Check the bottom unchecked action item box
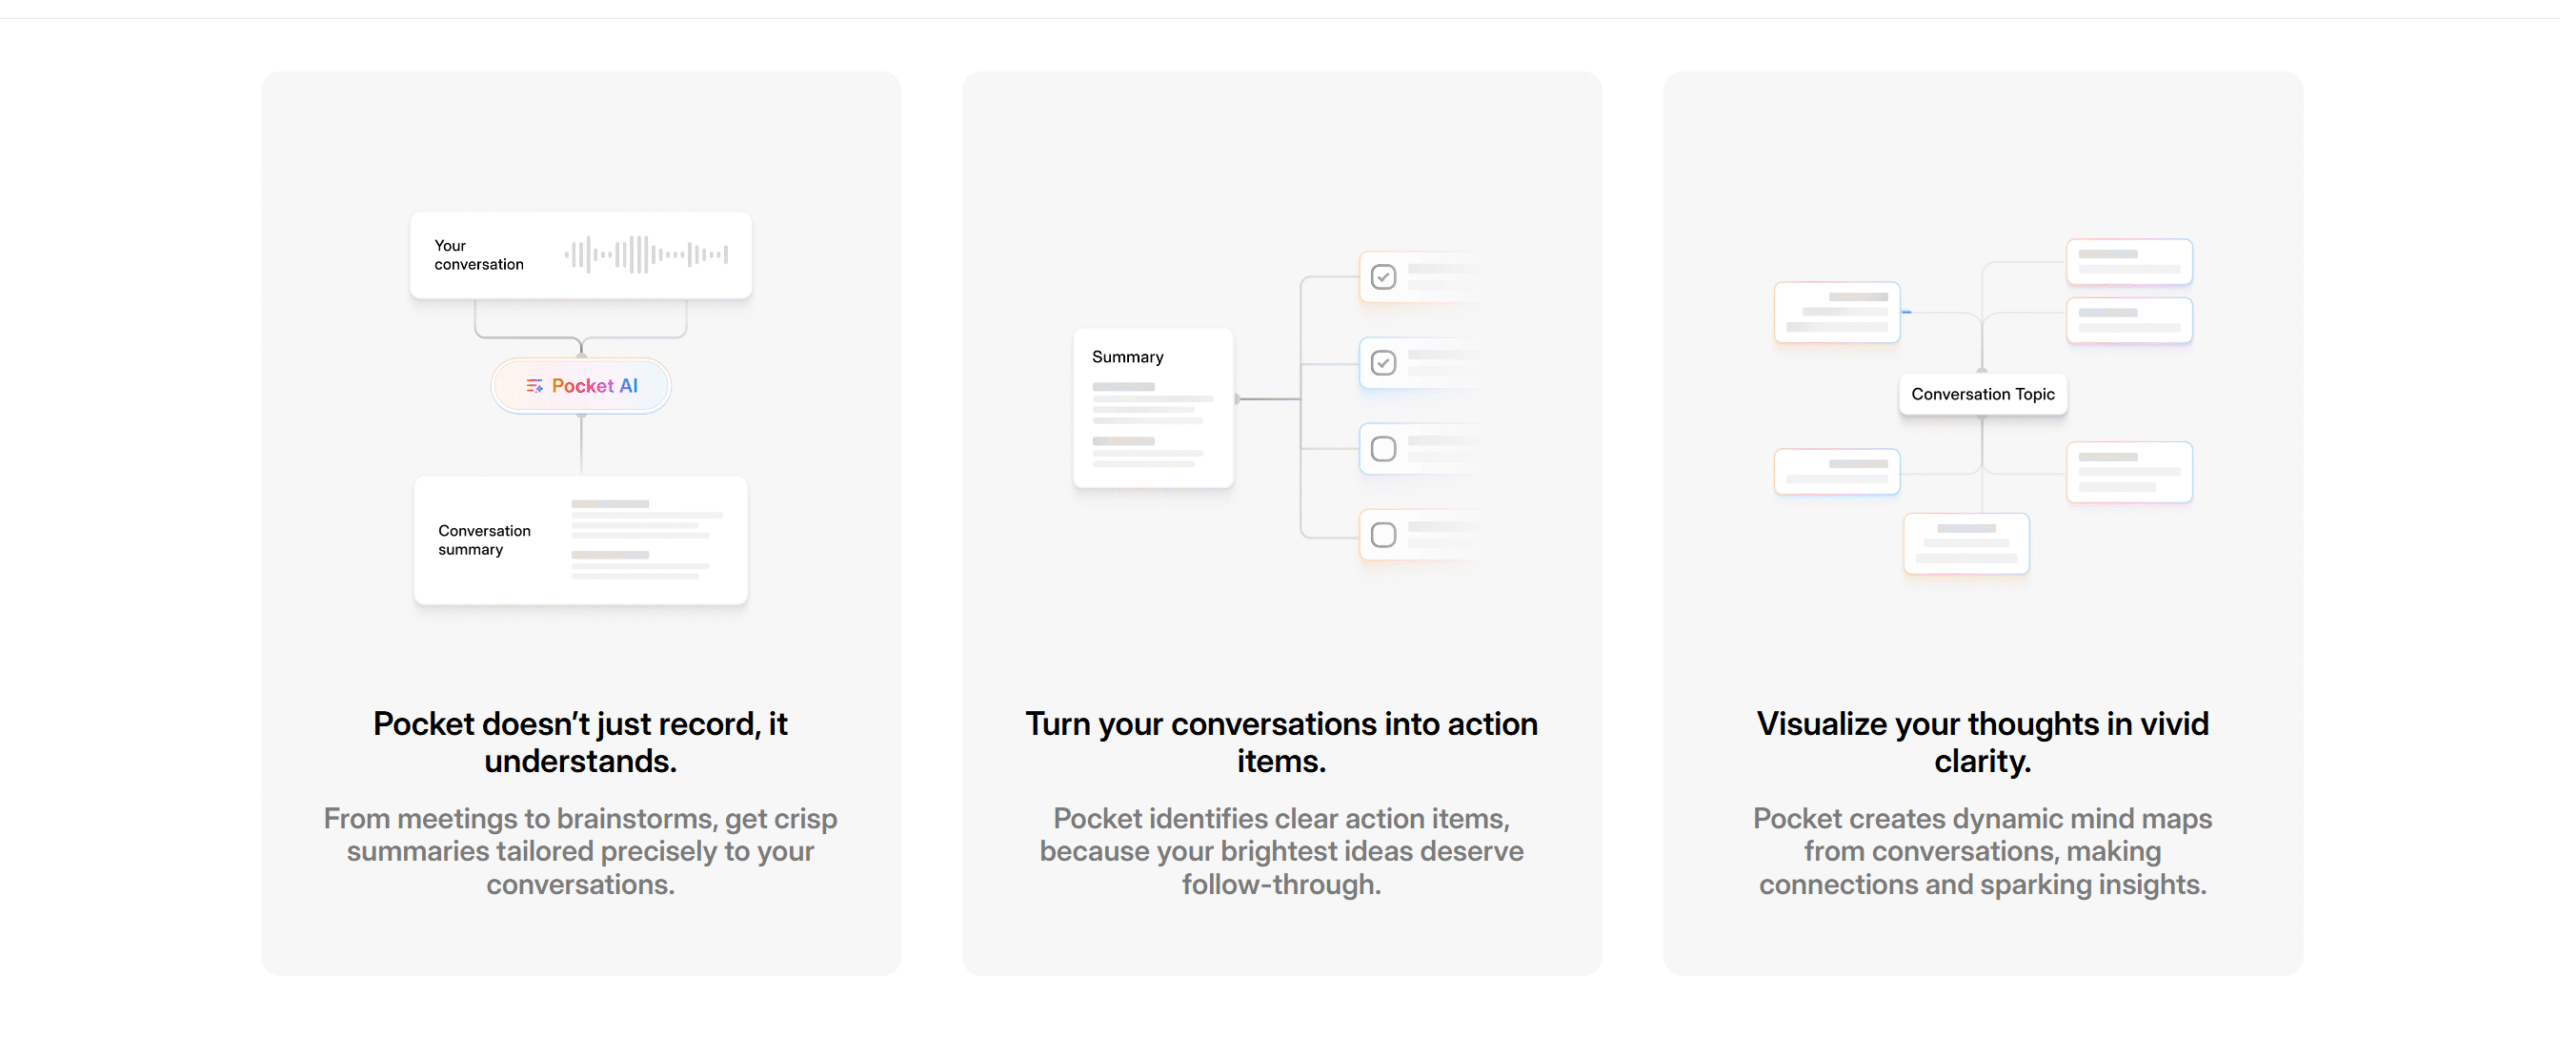 click(1383, 535)
